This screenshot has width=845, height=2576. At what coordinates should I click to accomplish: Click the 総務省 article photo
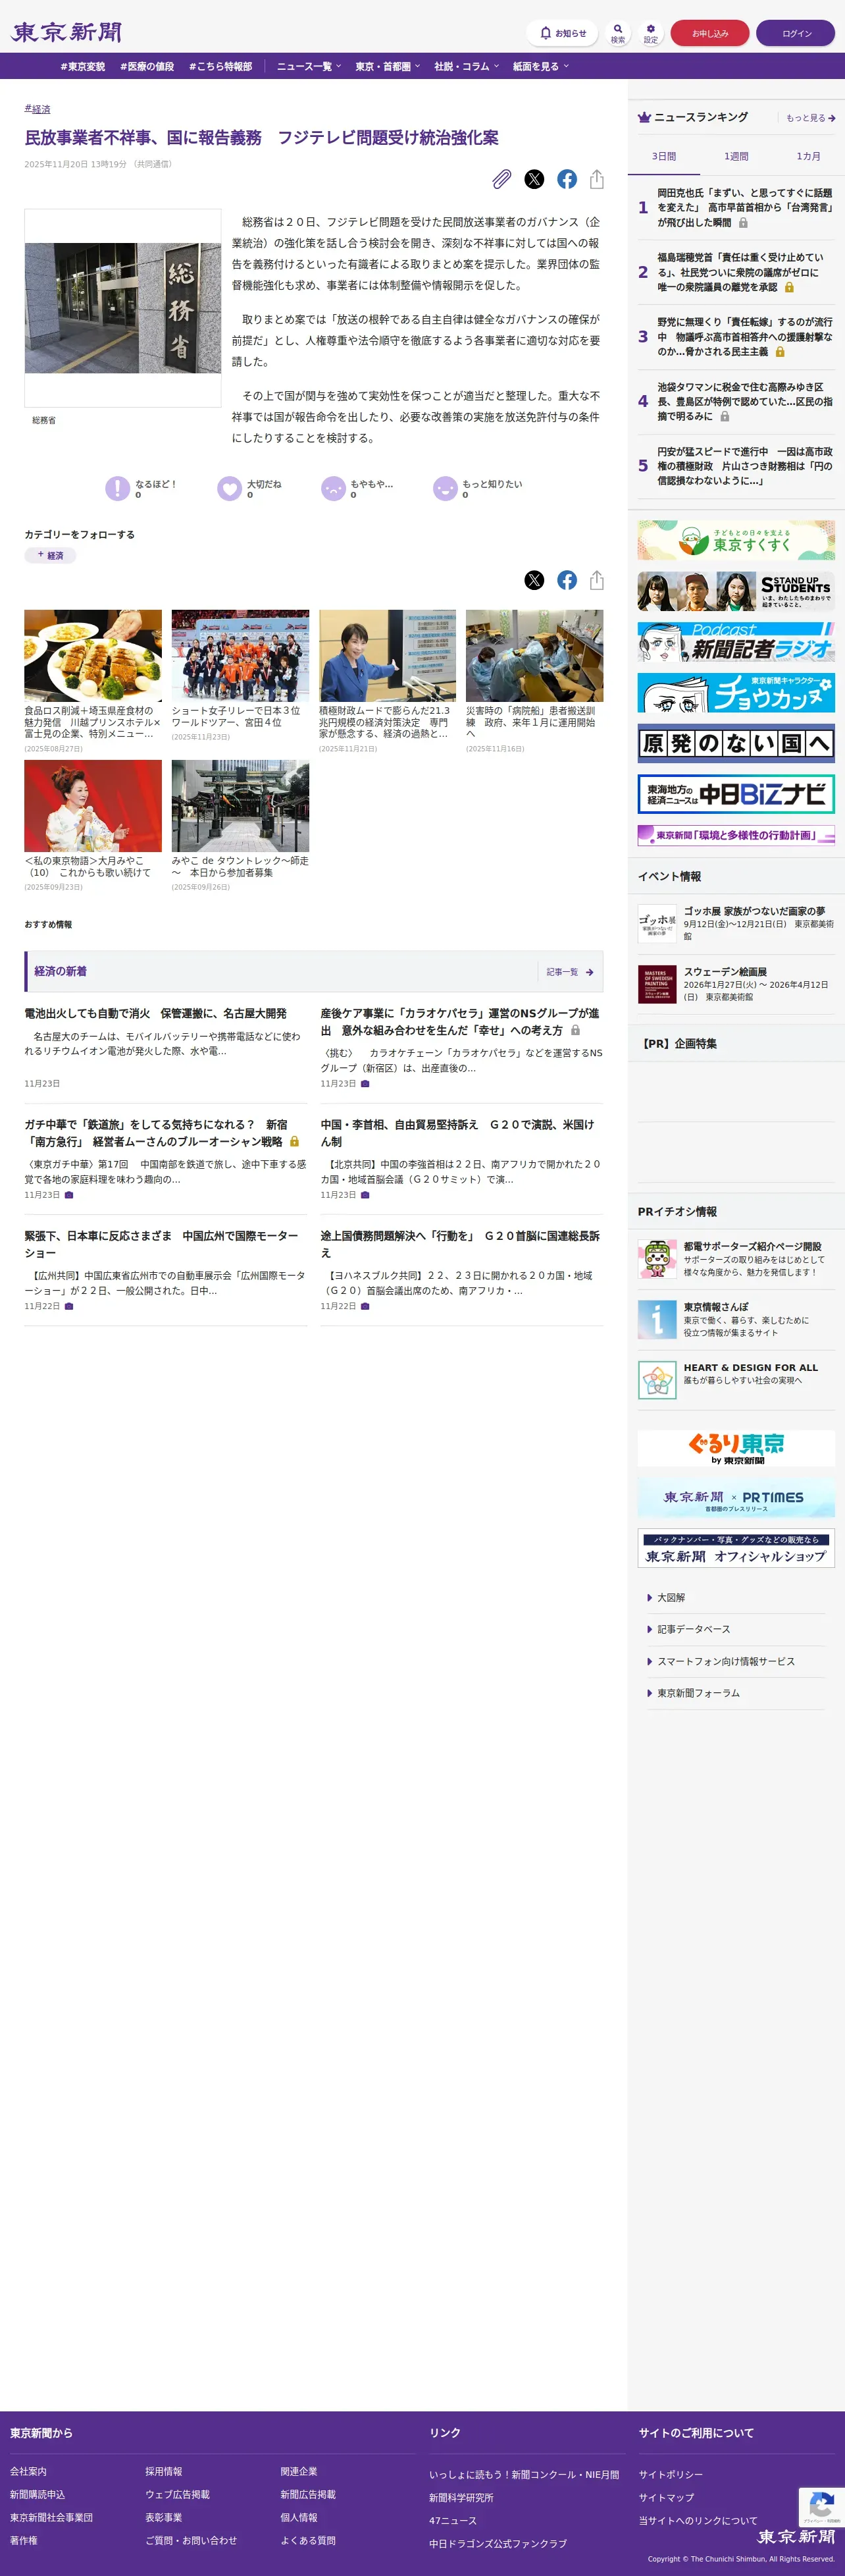(x=123, y=308)
